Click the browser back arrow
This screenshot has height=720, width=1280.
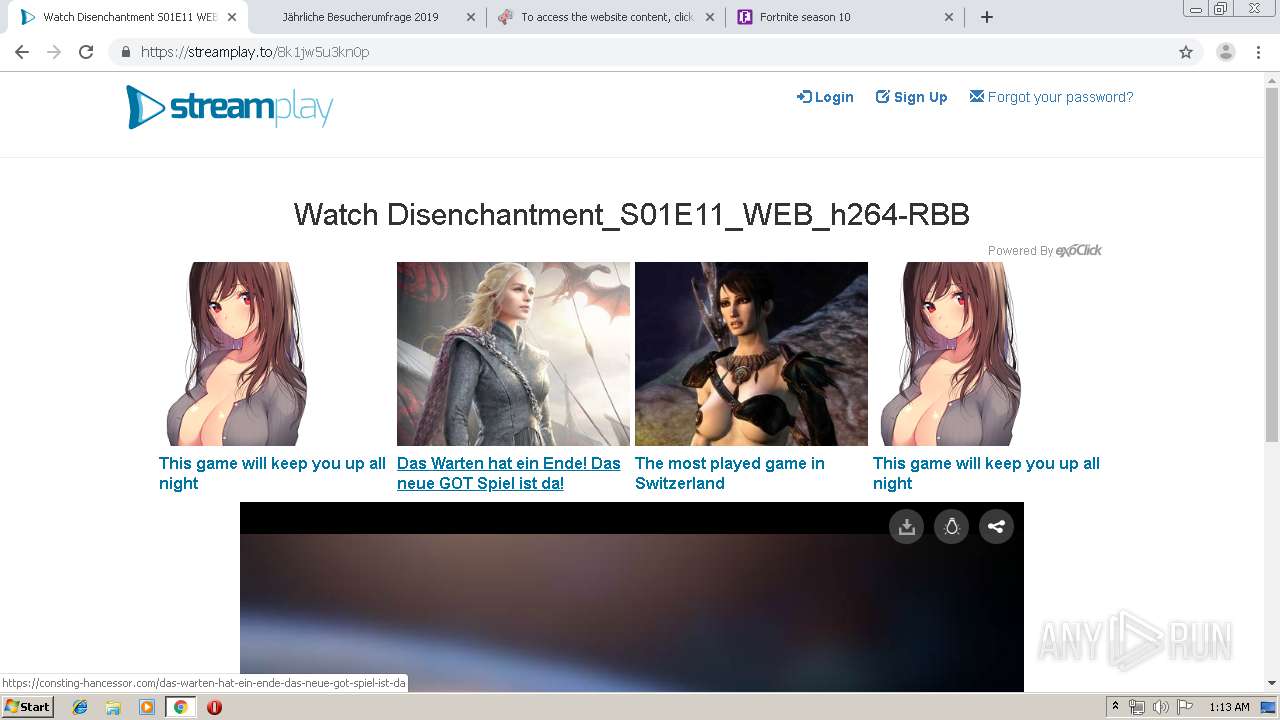pos(22,52)
